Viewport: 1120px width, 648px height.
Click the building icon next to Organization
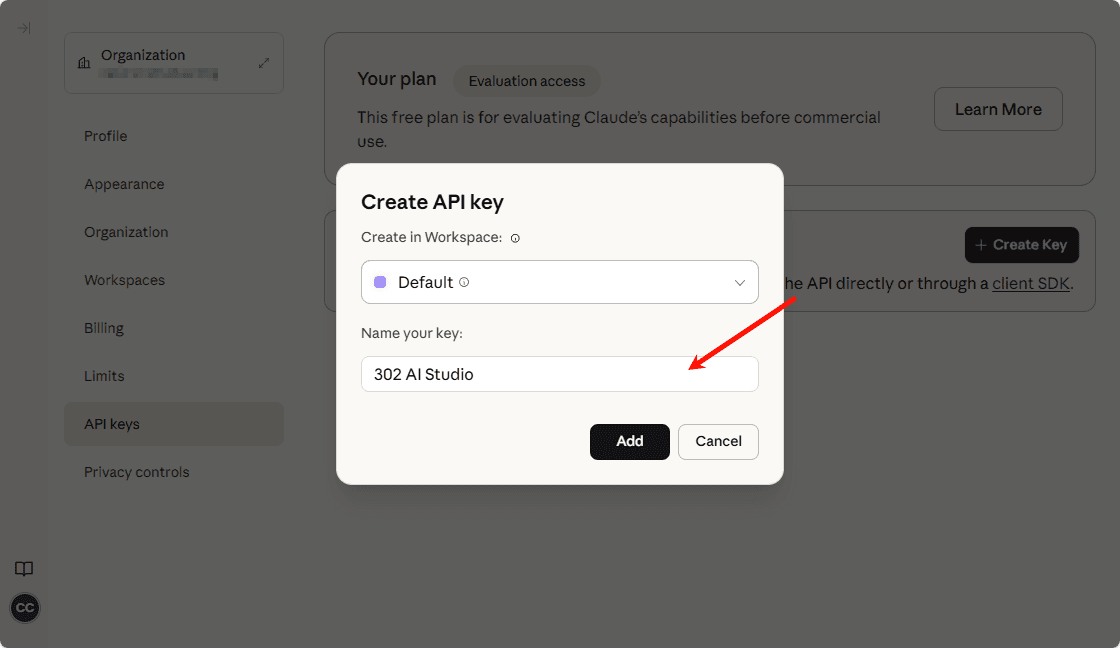click(x=85, y=62)
